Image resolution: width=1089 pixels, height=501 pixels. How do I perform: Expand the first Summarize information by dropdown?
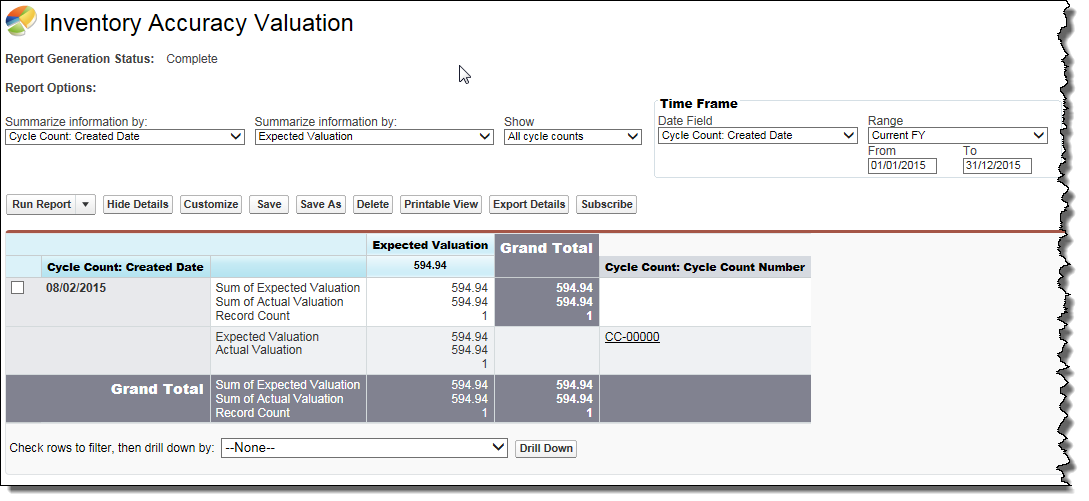click(125, 137)
